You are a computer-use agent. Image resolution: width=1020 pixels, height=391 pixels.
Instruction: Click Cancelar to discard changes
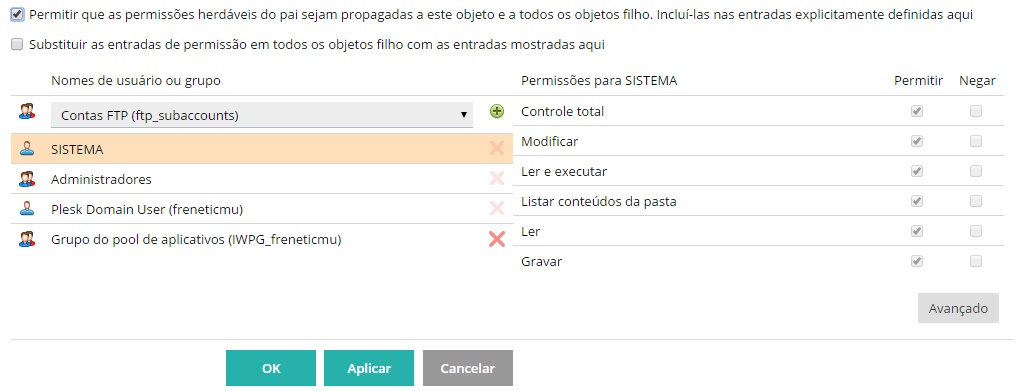468,368
